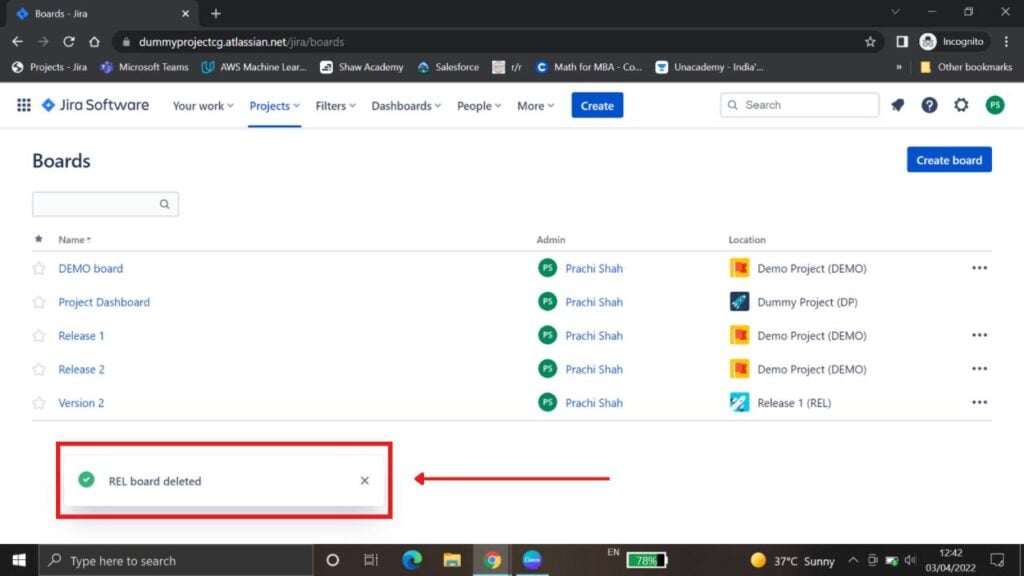Open the Jira help question mark icon

click(x=929, y=105)
